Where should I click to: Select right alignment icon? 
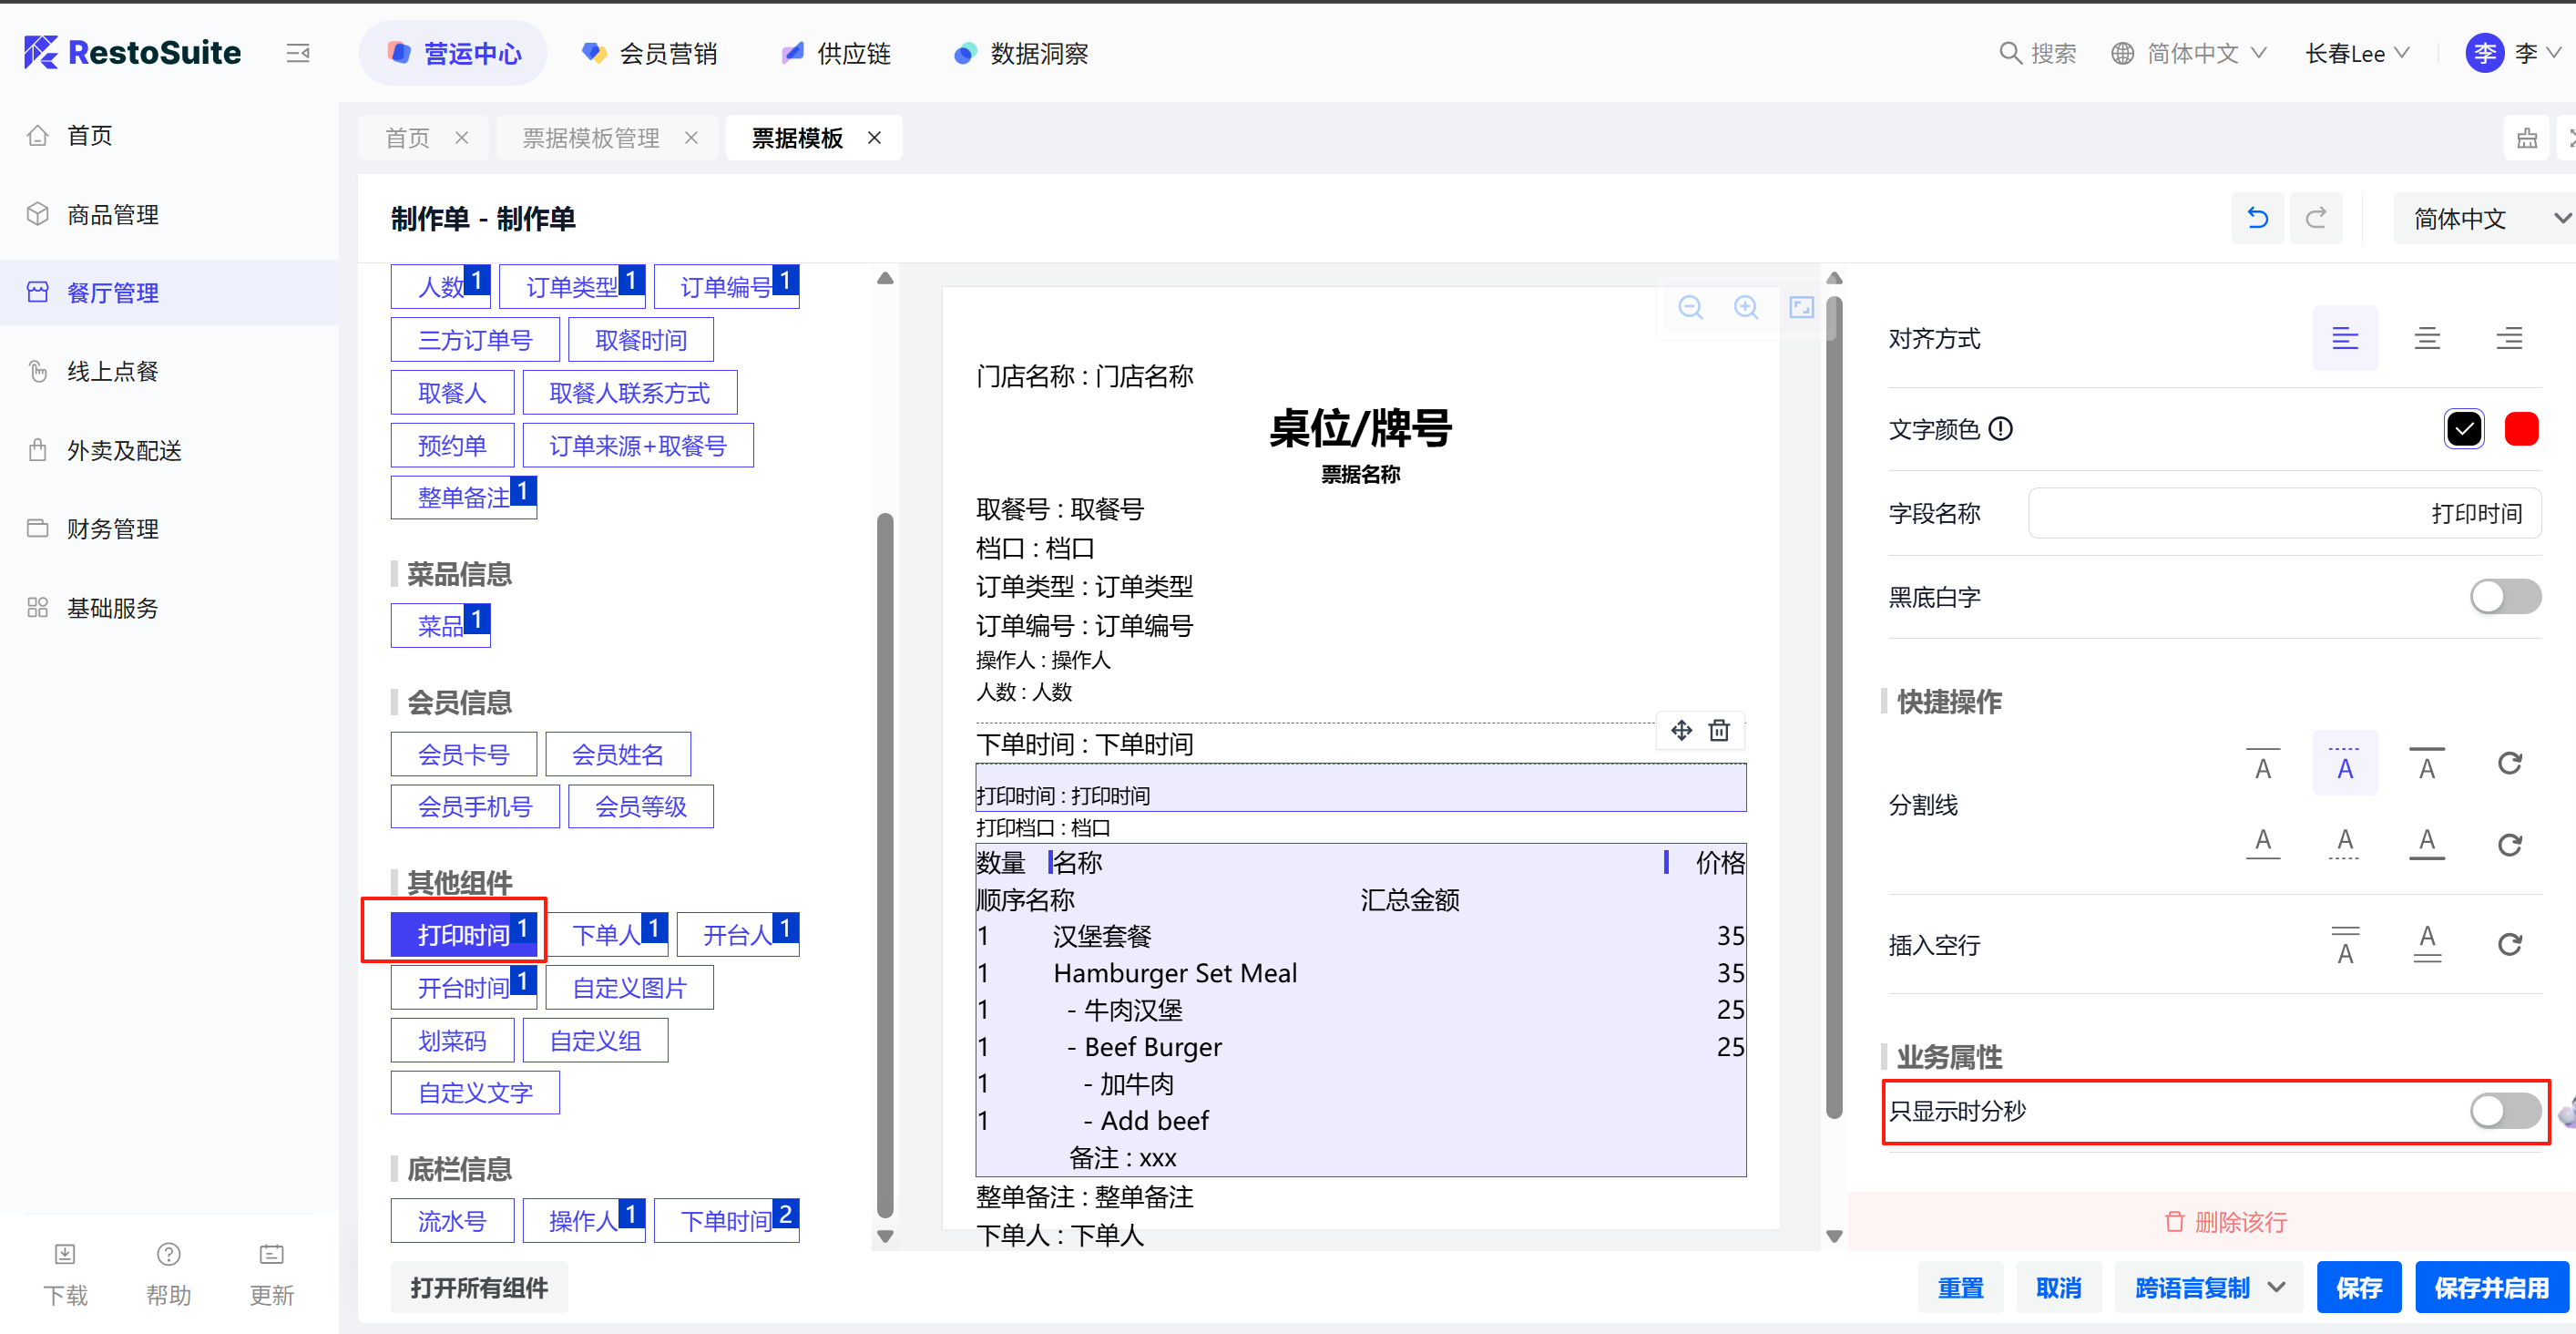coord(2509,338)
